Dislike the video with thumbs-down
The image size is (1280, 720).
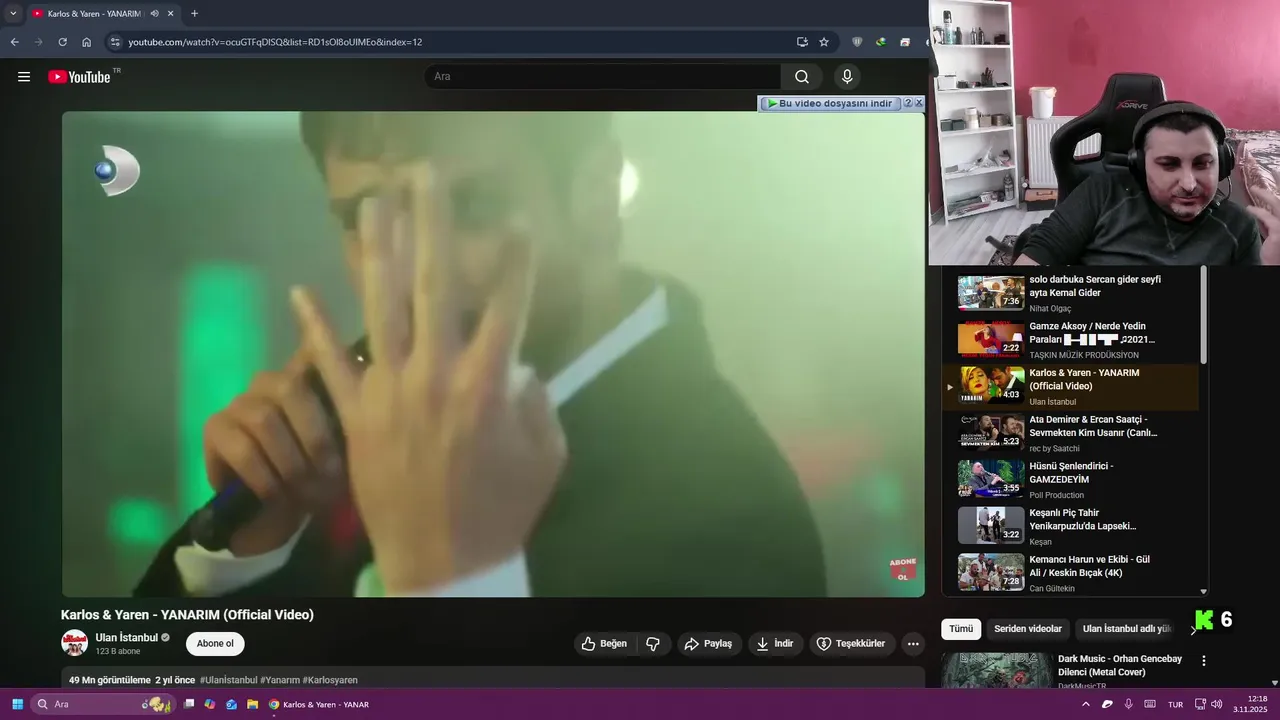point(653,644)
